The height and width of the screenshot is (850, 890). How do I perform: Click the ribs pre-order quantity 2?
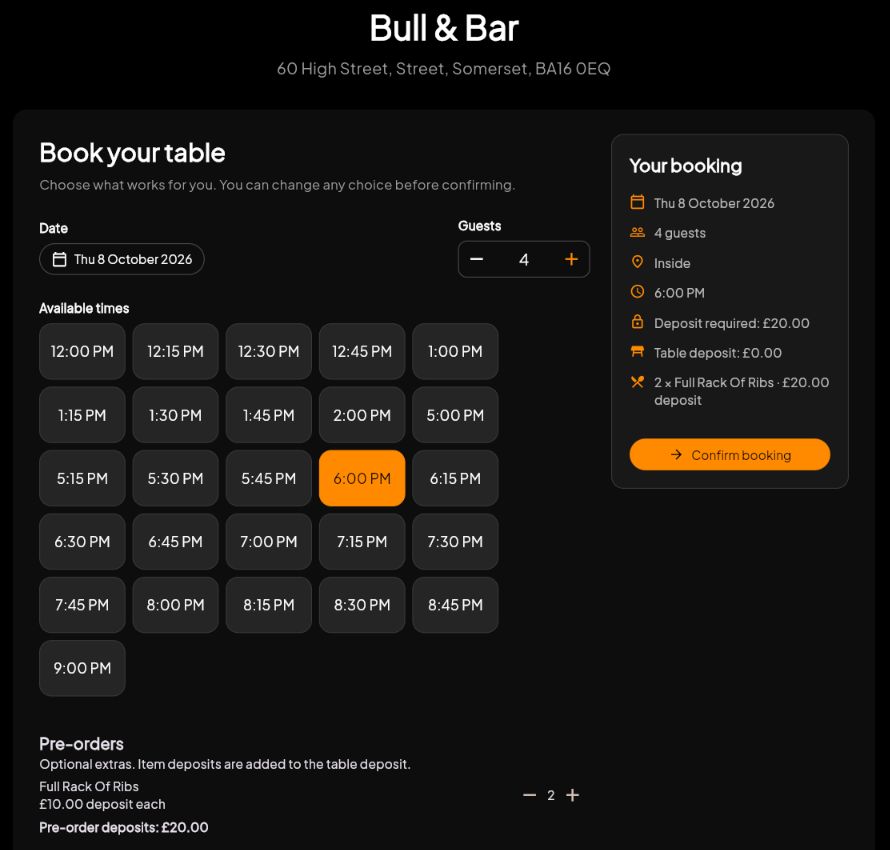click(x=551, y=796)
